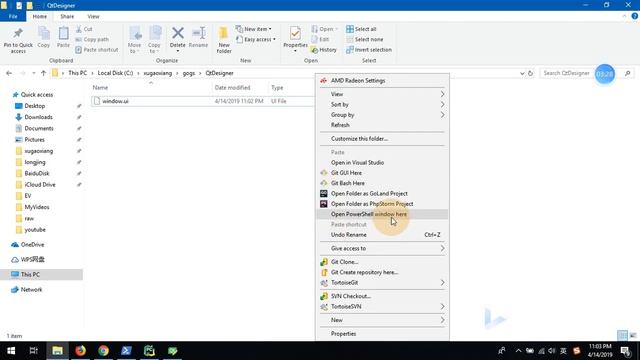Choose Refresh in context menu
Viewport: 640px width, 360px height.
point(382,125)
